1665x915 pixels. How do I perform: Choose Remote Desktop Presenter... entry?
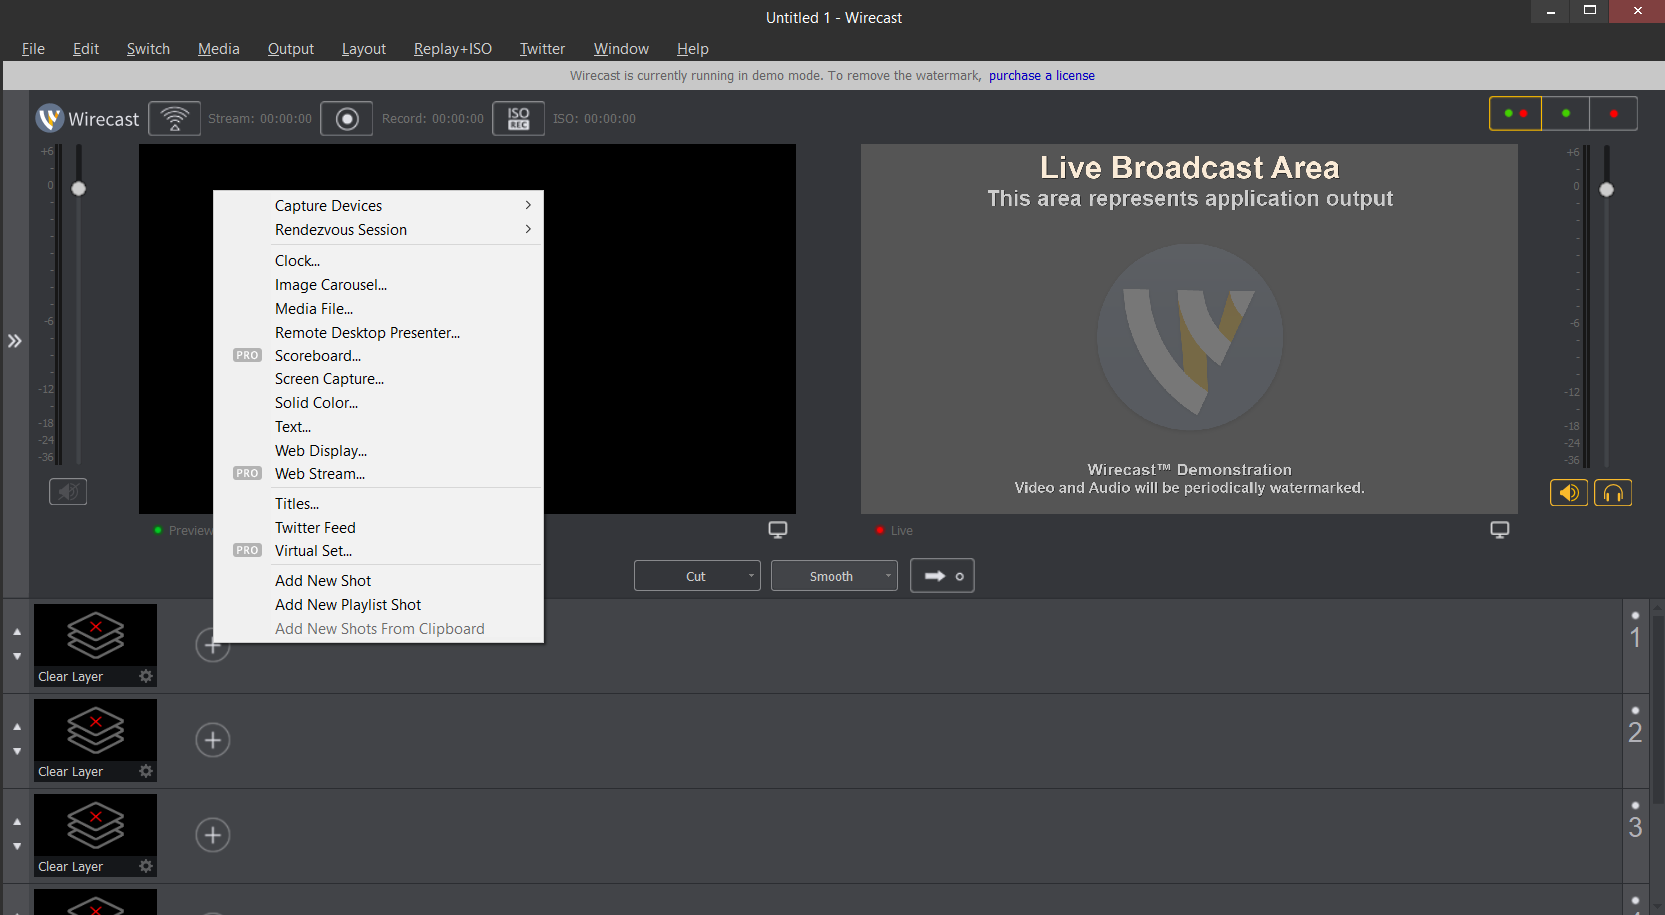[379, 332]
